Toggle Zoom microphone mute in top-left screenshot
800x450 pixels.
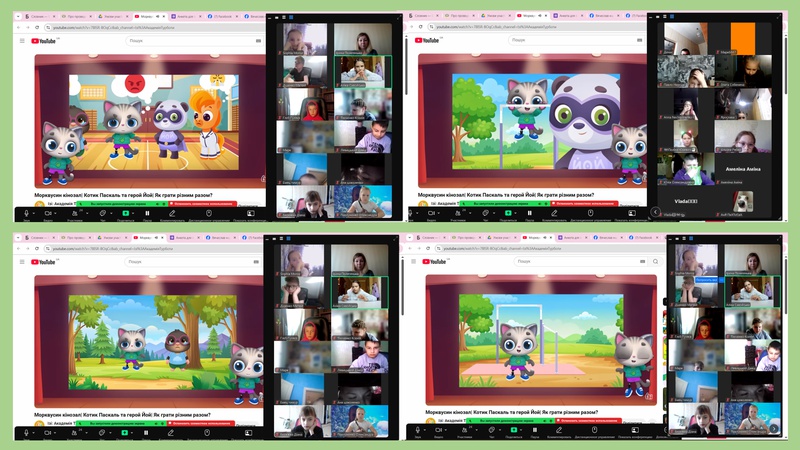click(27, 213)
